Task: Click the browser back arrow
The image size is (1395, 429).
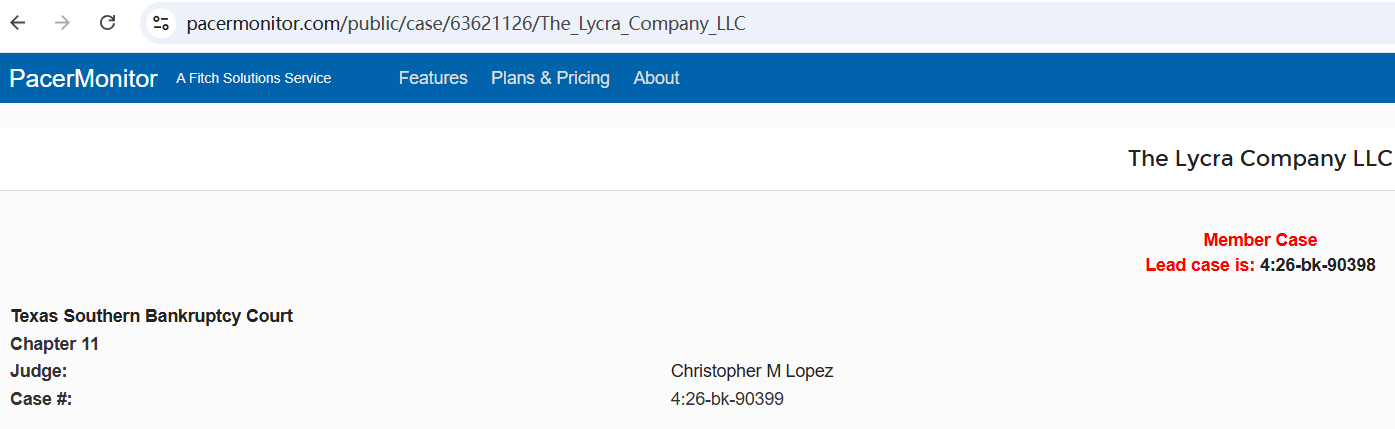Action: click(18, 23)
